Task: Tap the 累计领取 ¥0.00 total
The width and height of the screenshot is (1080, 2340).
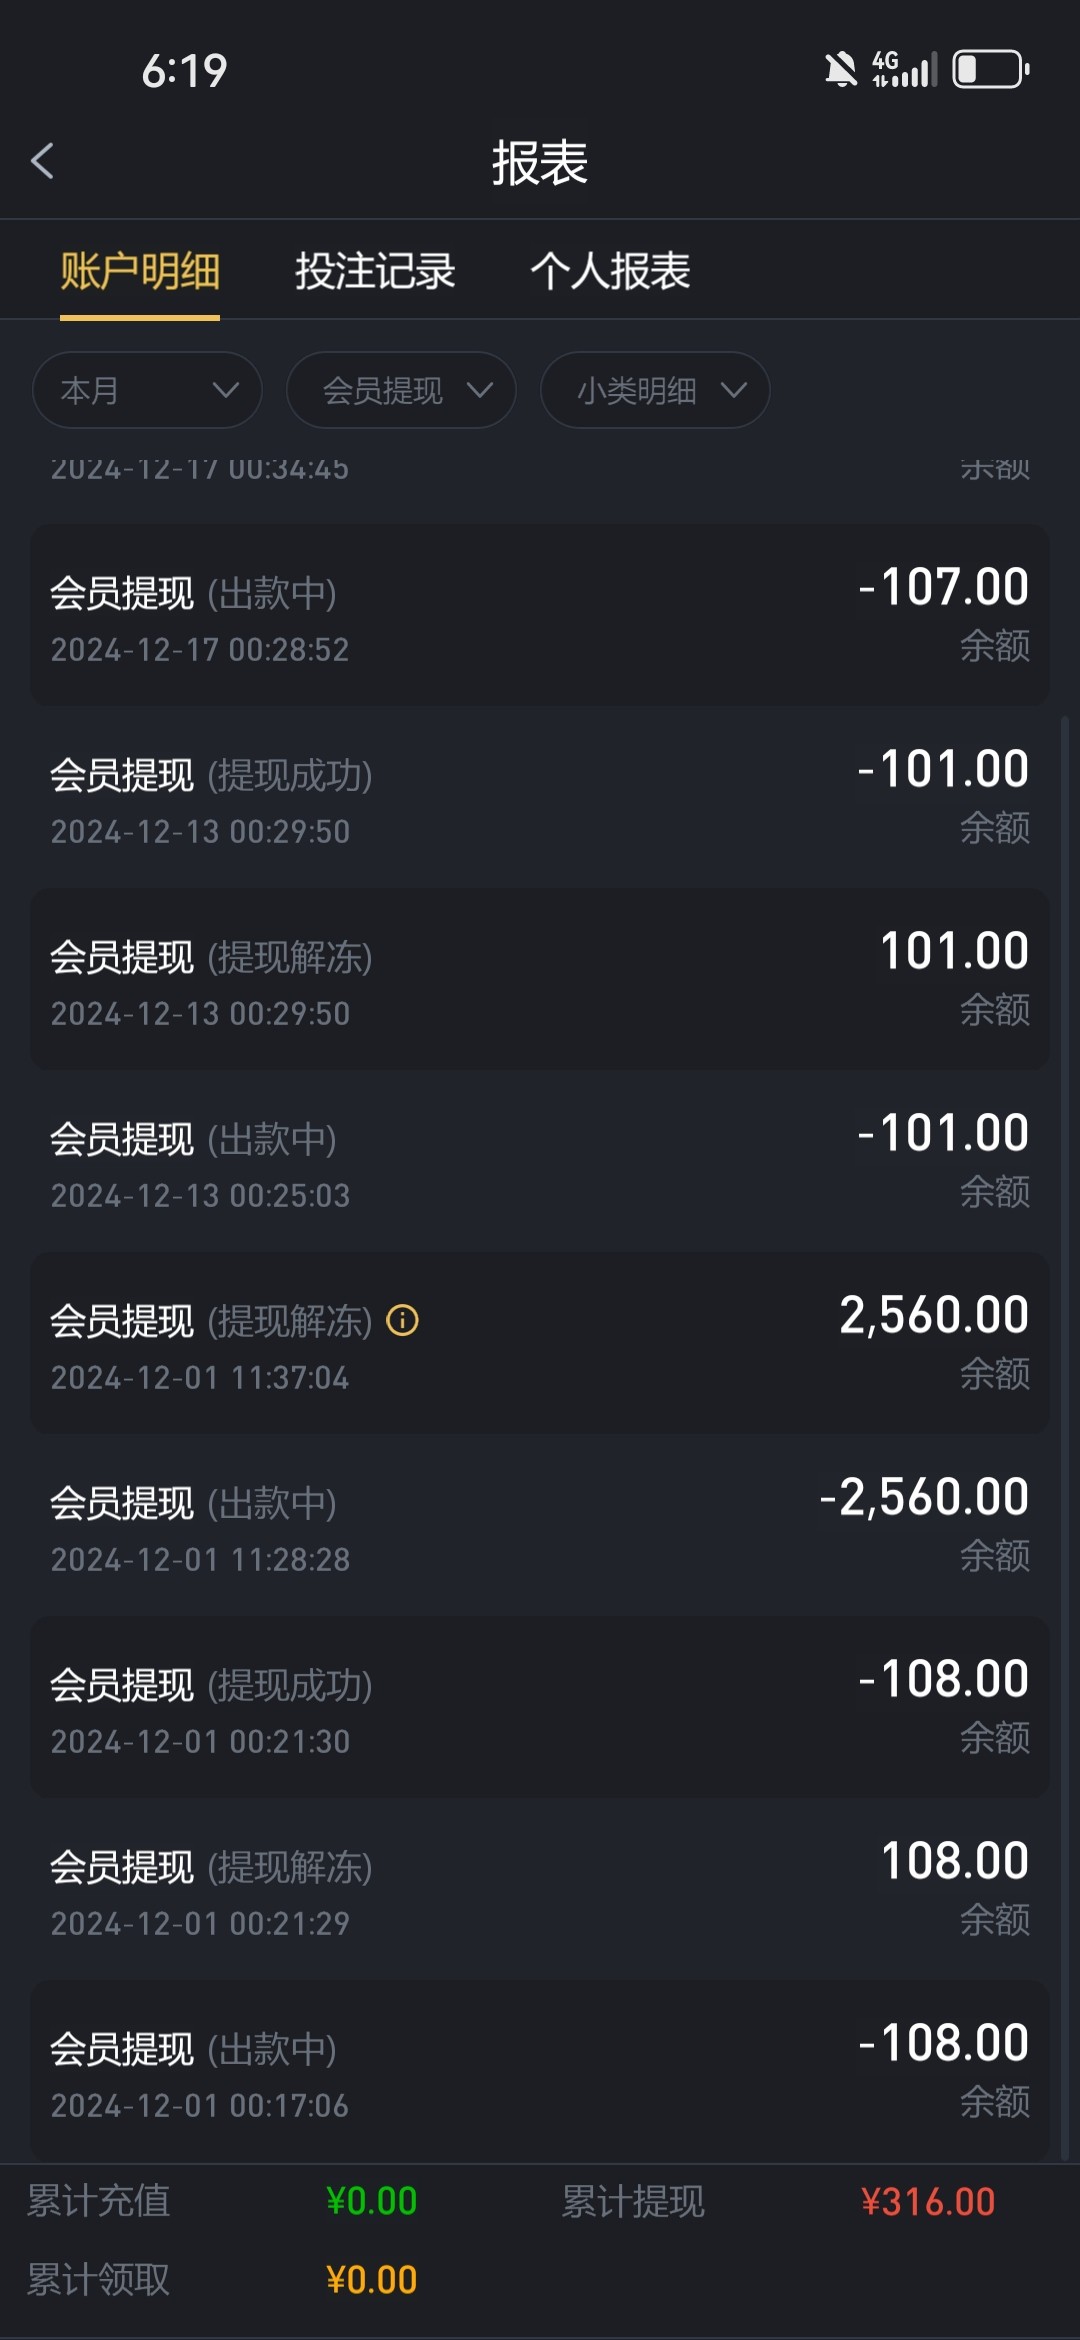Action: pyautogui.click(x=371, y=2280)
